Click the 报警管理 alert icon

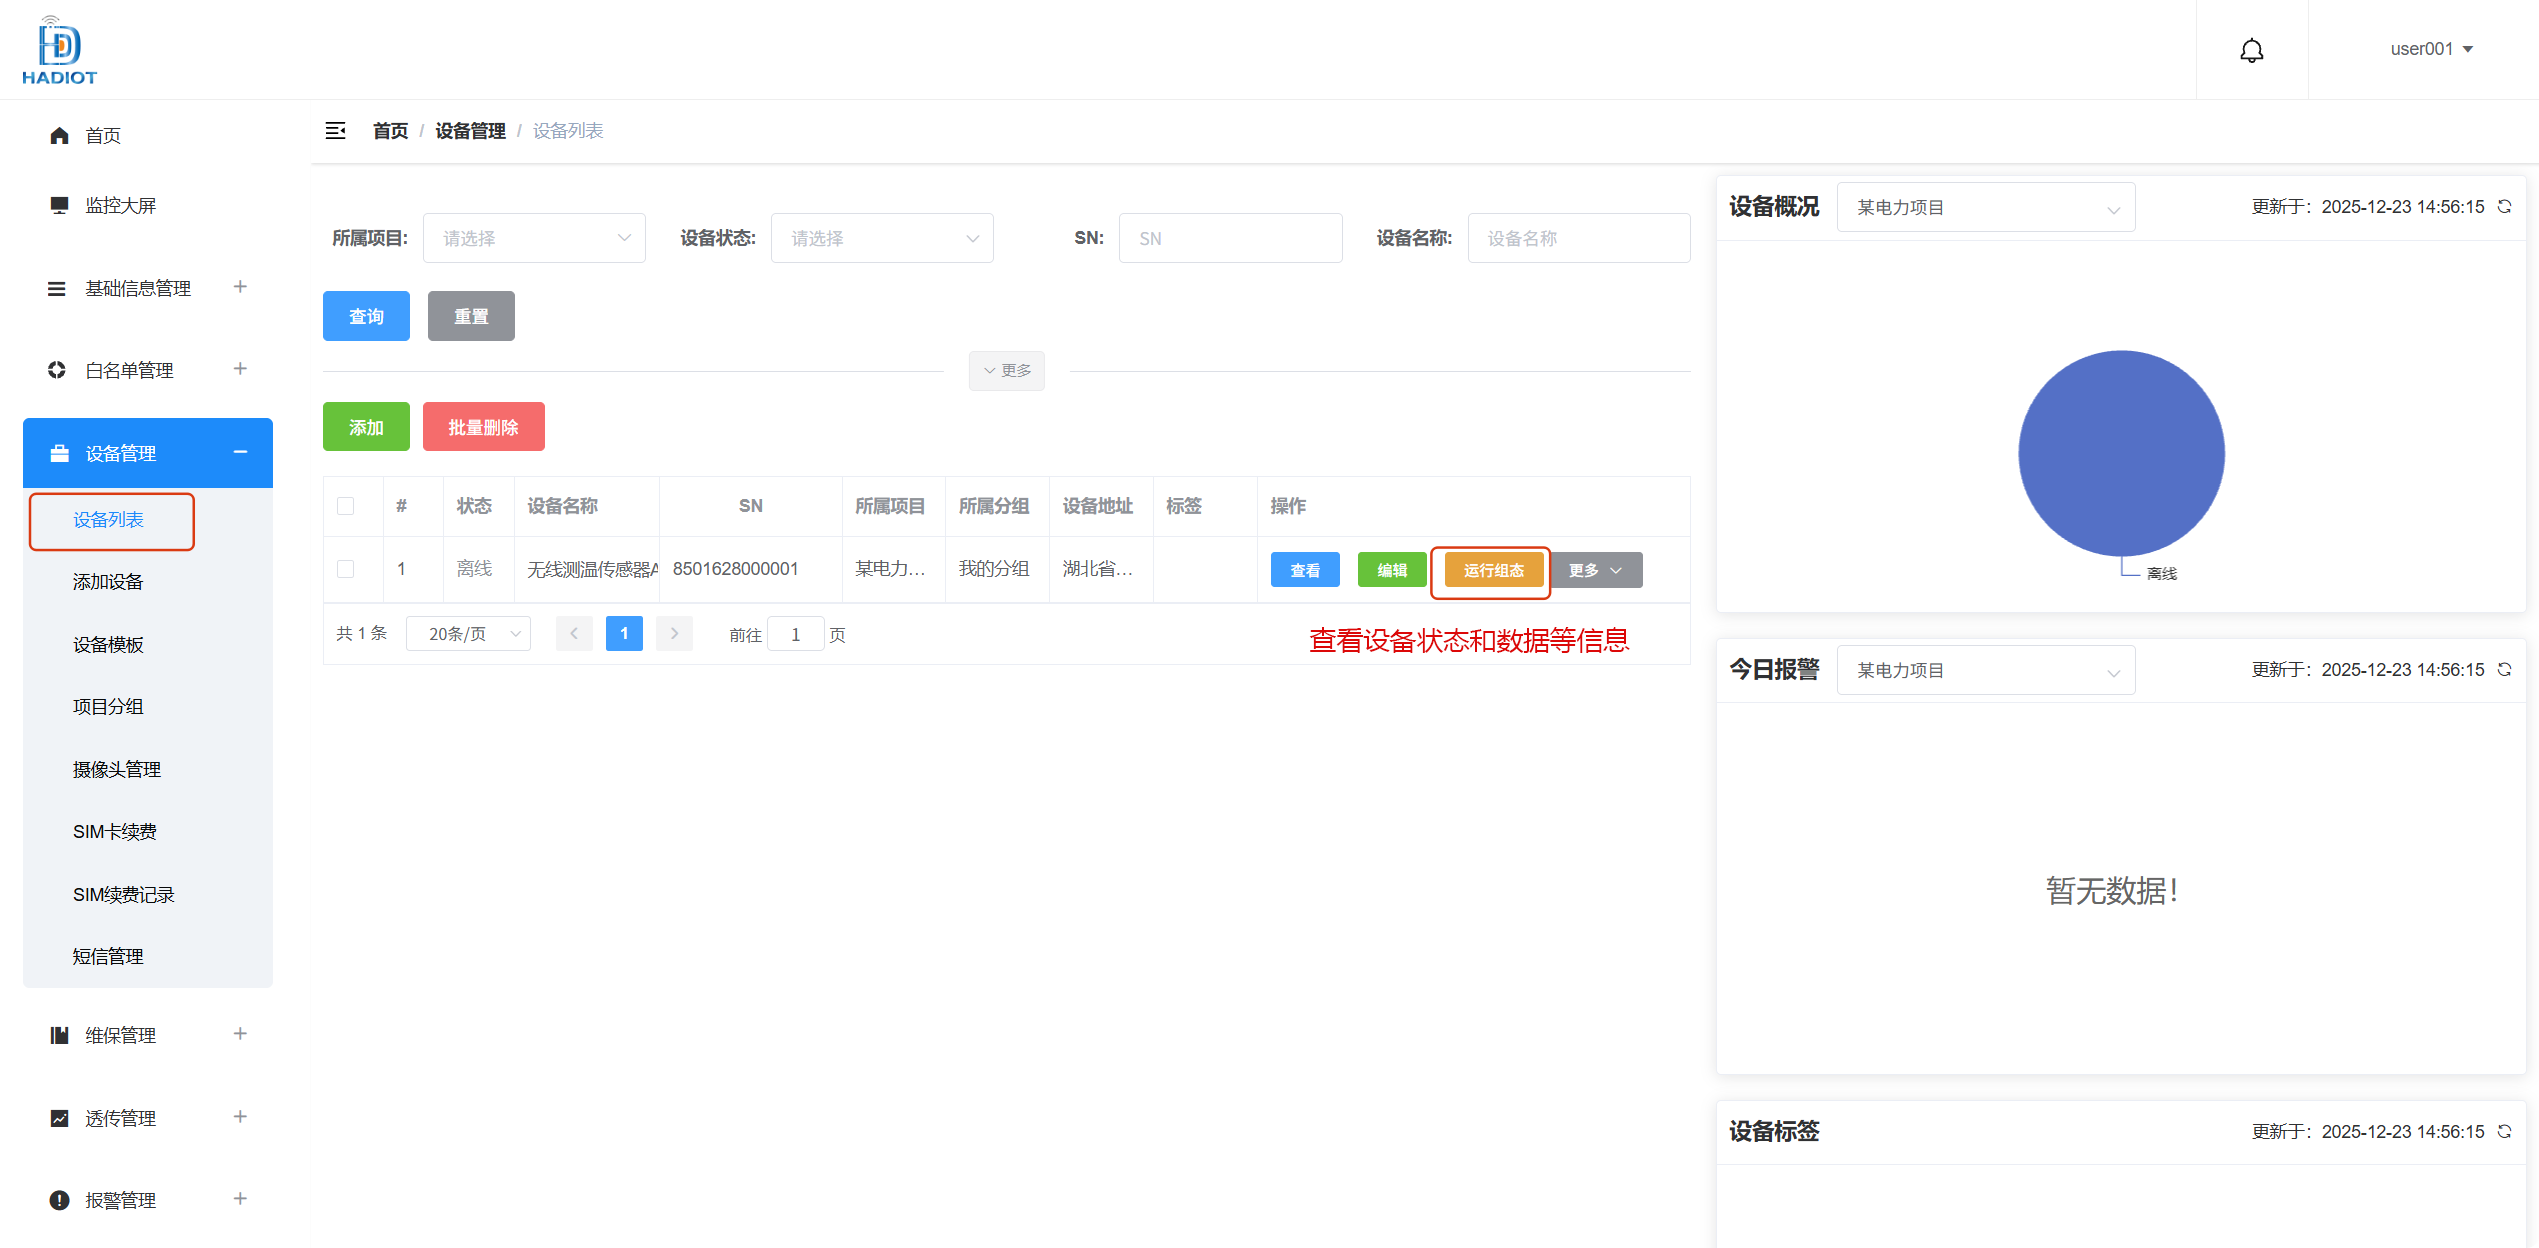[x=59, y=1200]
